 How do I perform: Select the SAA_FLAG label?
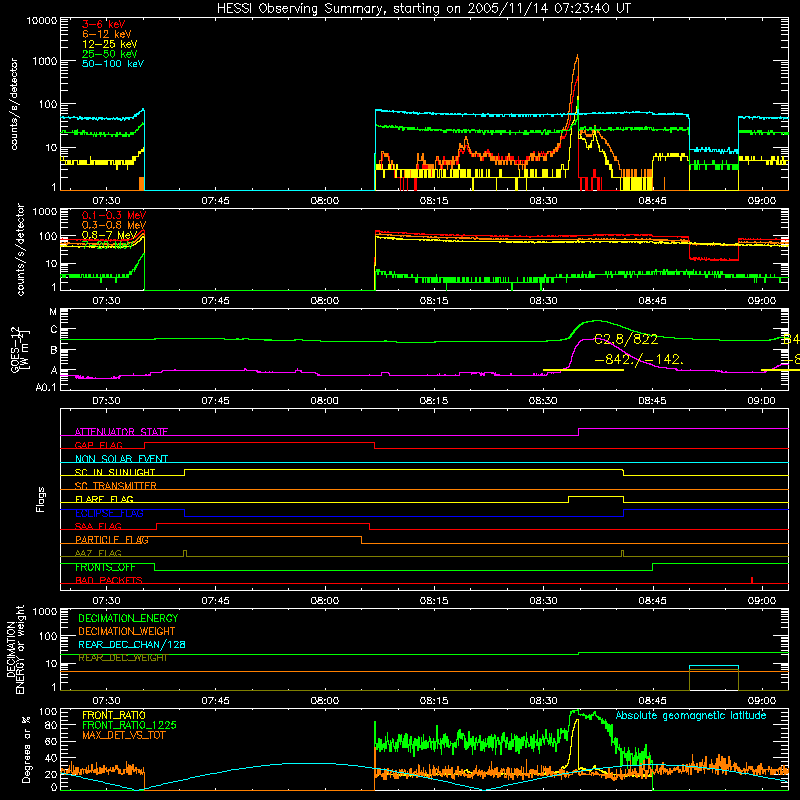98,526
